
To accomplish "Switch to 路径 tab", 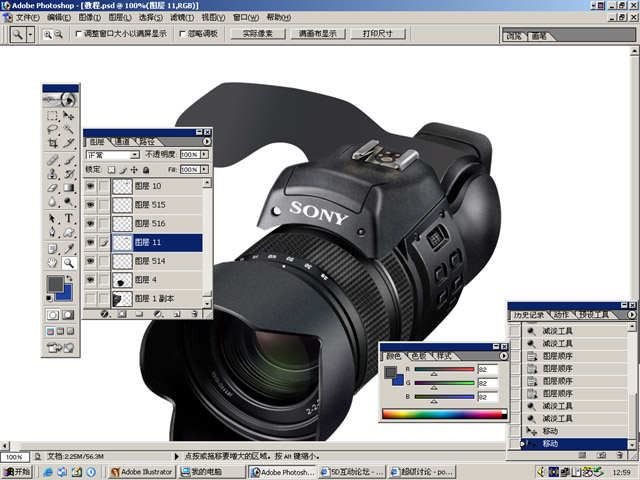I will [147, 142].
